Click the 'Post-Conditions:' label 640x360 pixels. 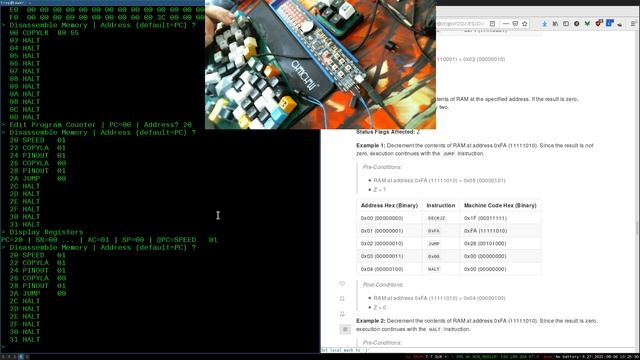(x=383, y=284)
